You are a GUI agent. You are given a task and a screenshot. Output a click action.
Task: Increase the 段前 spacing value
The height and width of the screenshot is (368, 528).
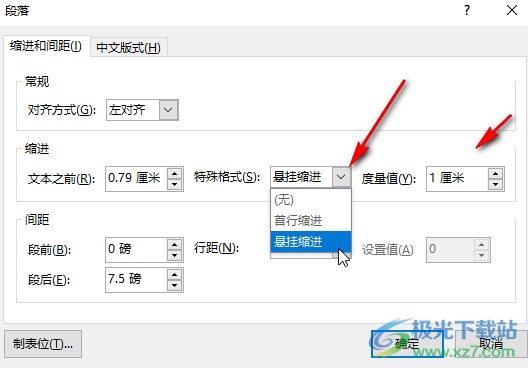(174, 244)
